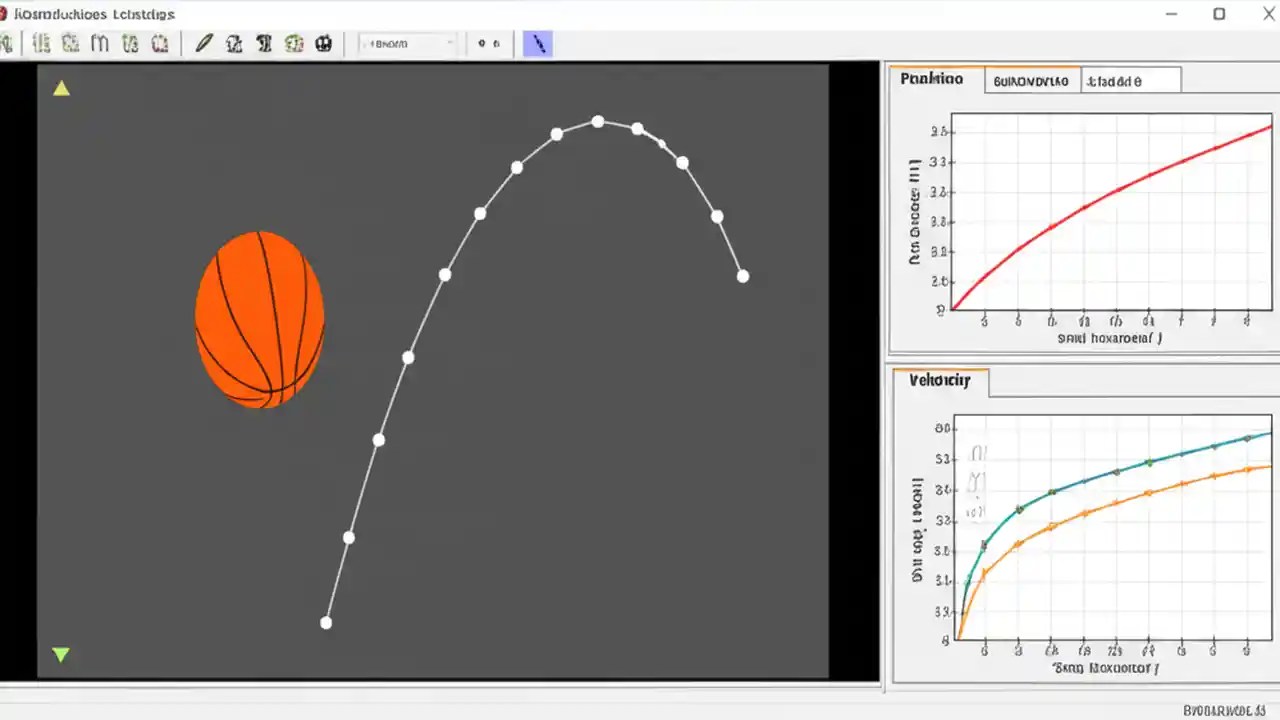Click the green downward triangle marker

(61, 655)
